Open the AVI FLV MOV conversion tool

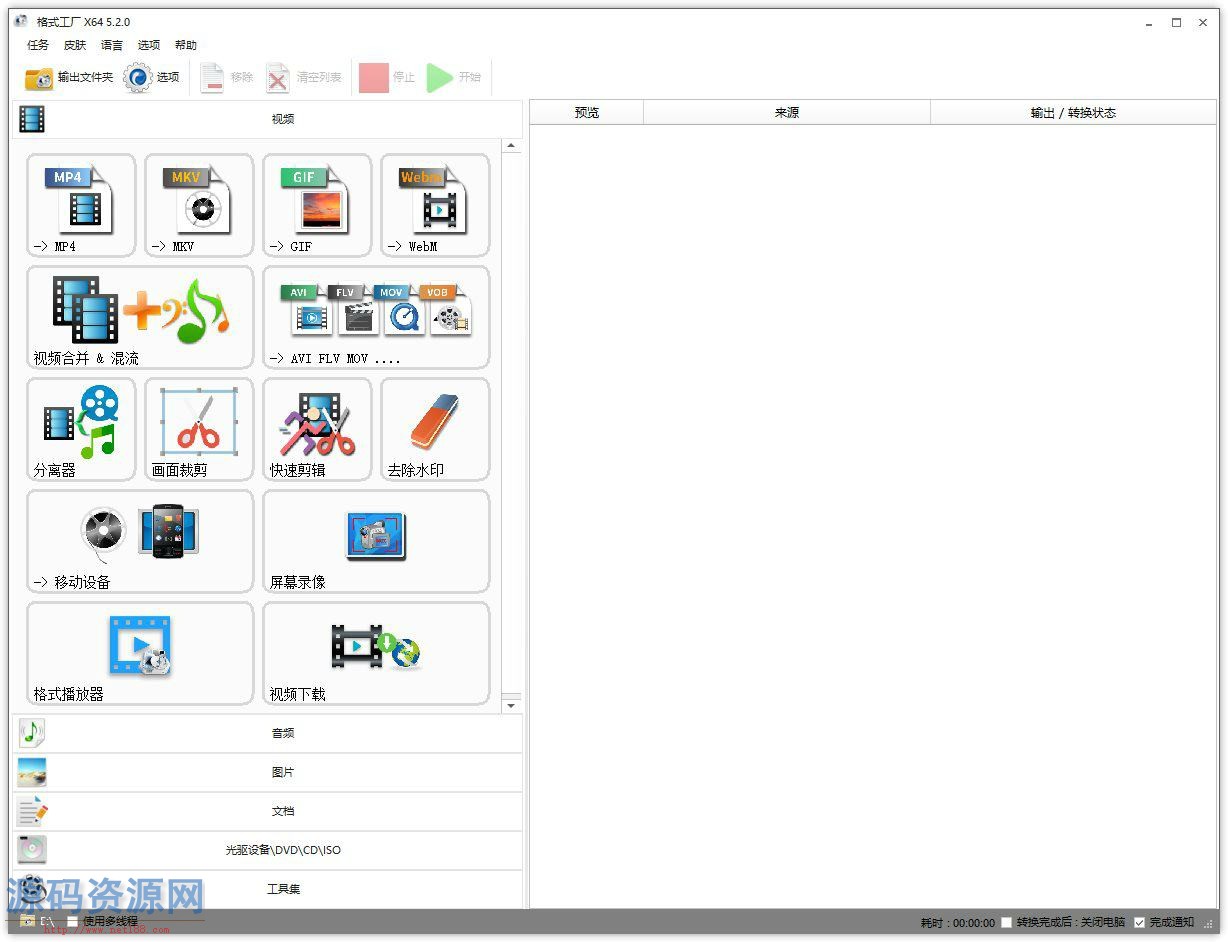point(376,317)
